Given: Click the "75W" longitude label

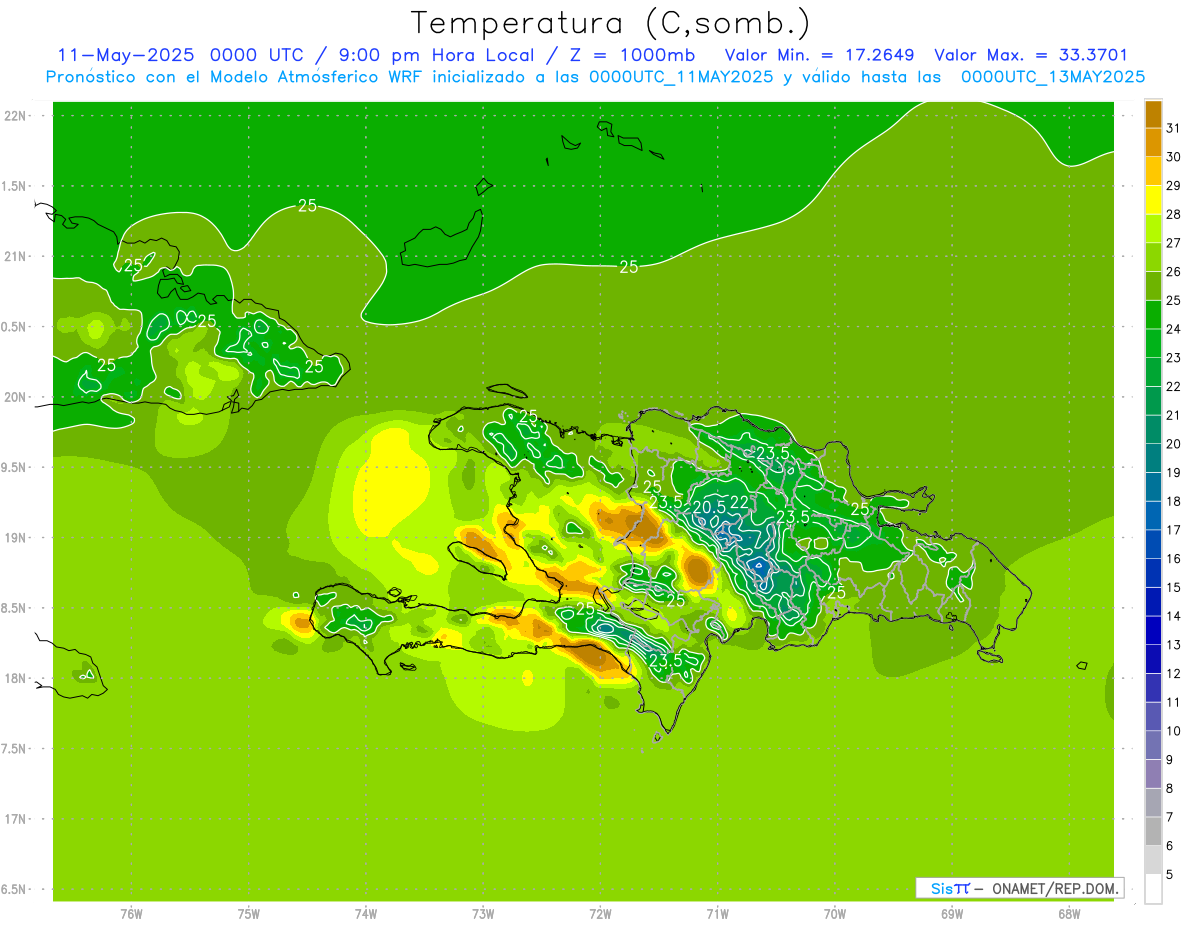Looking at the screenshot, I should [x=248, y=914].
